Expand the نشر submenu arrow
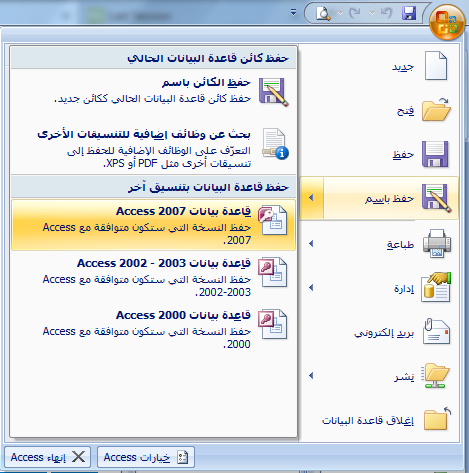This screenshot has width=469, height=473. coord(311,376)
